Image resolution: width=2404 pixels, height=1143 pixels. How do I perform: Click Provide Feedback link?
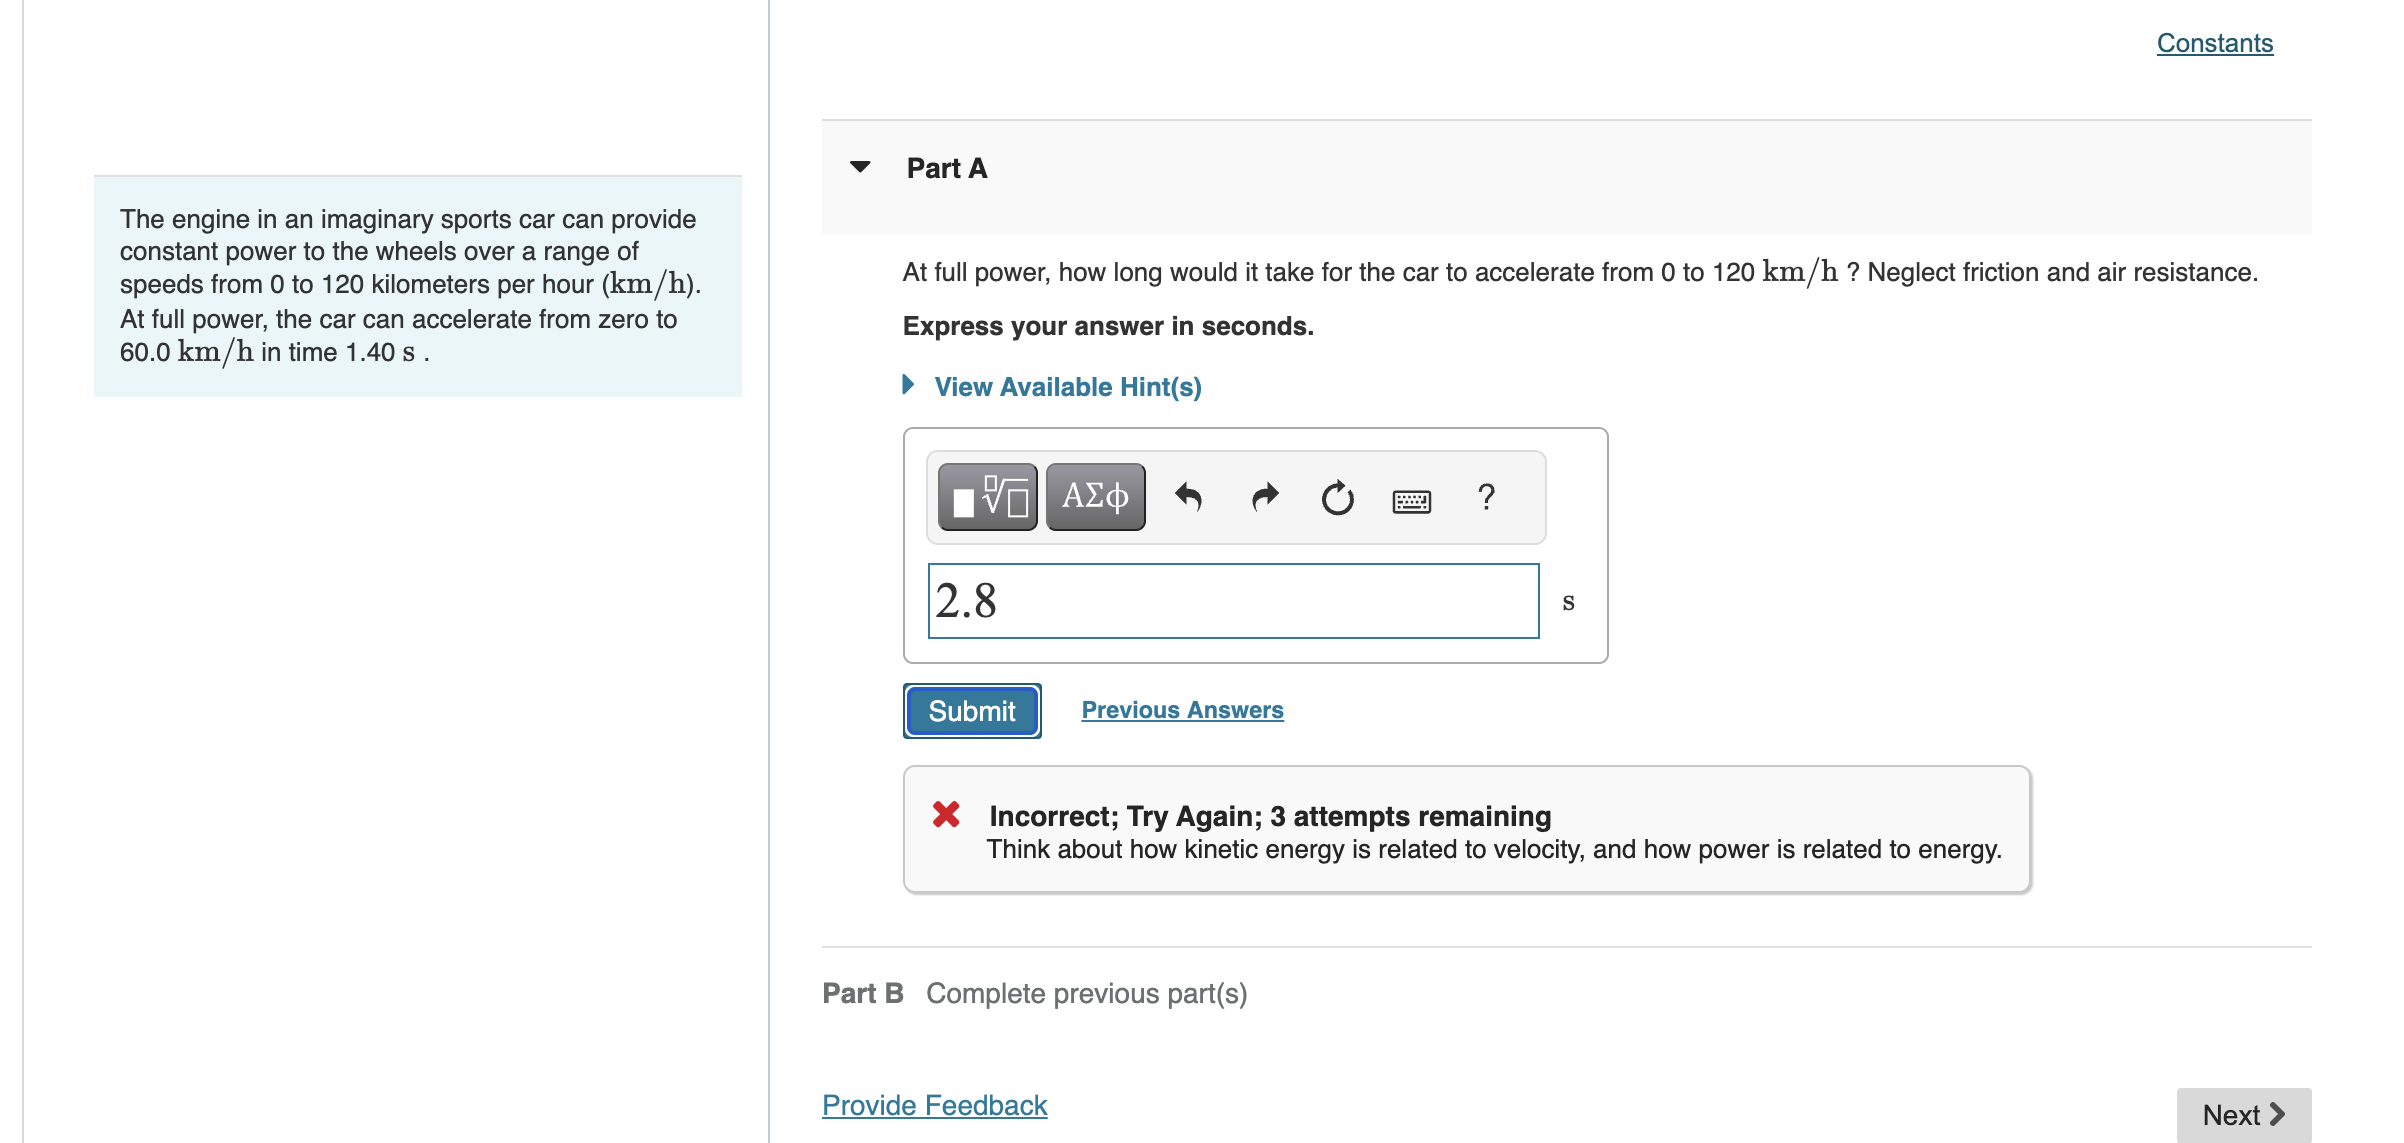934,1105
